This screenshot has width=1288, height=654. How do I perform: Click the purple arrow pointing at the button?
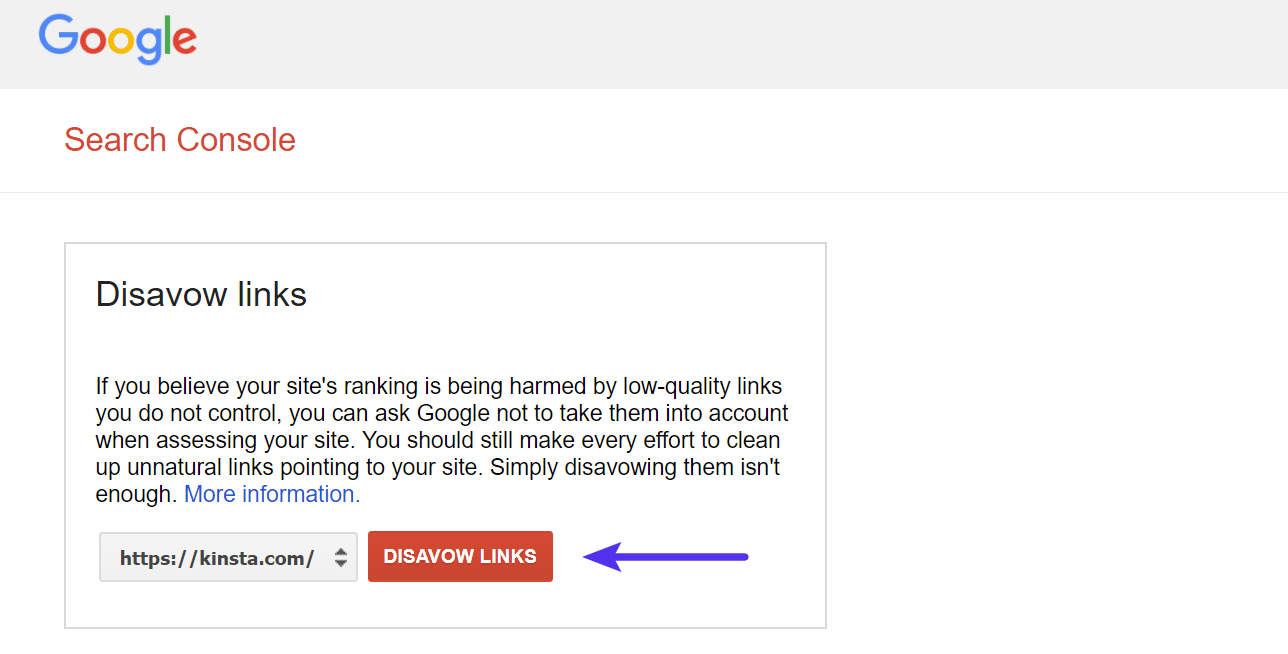point(665,557)
